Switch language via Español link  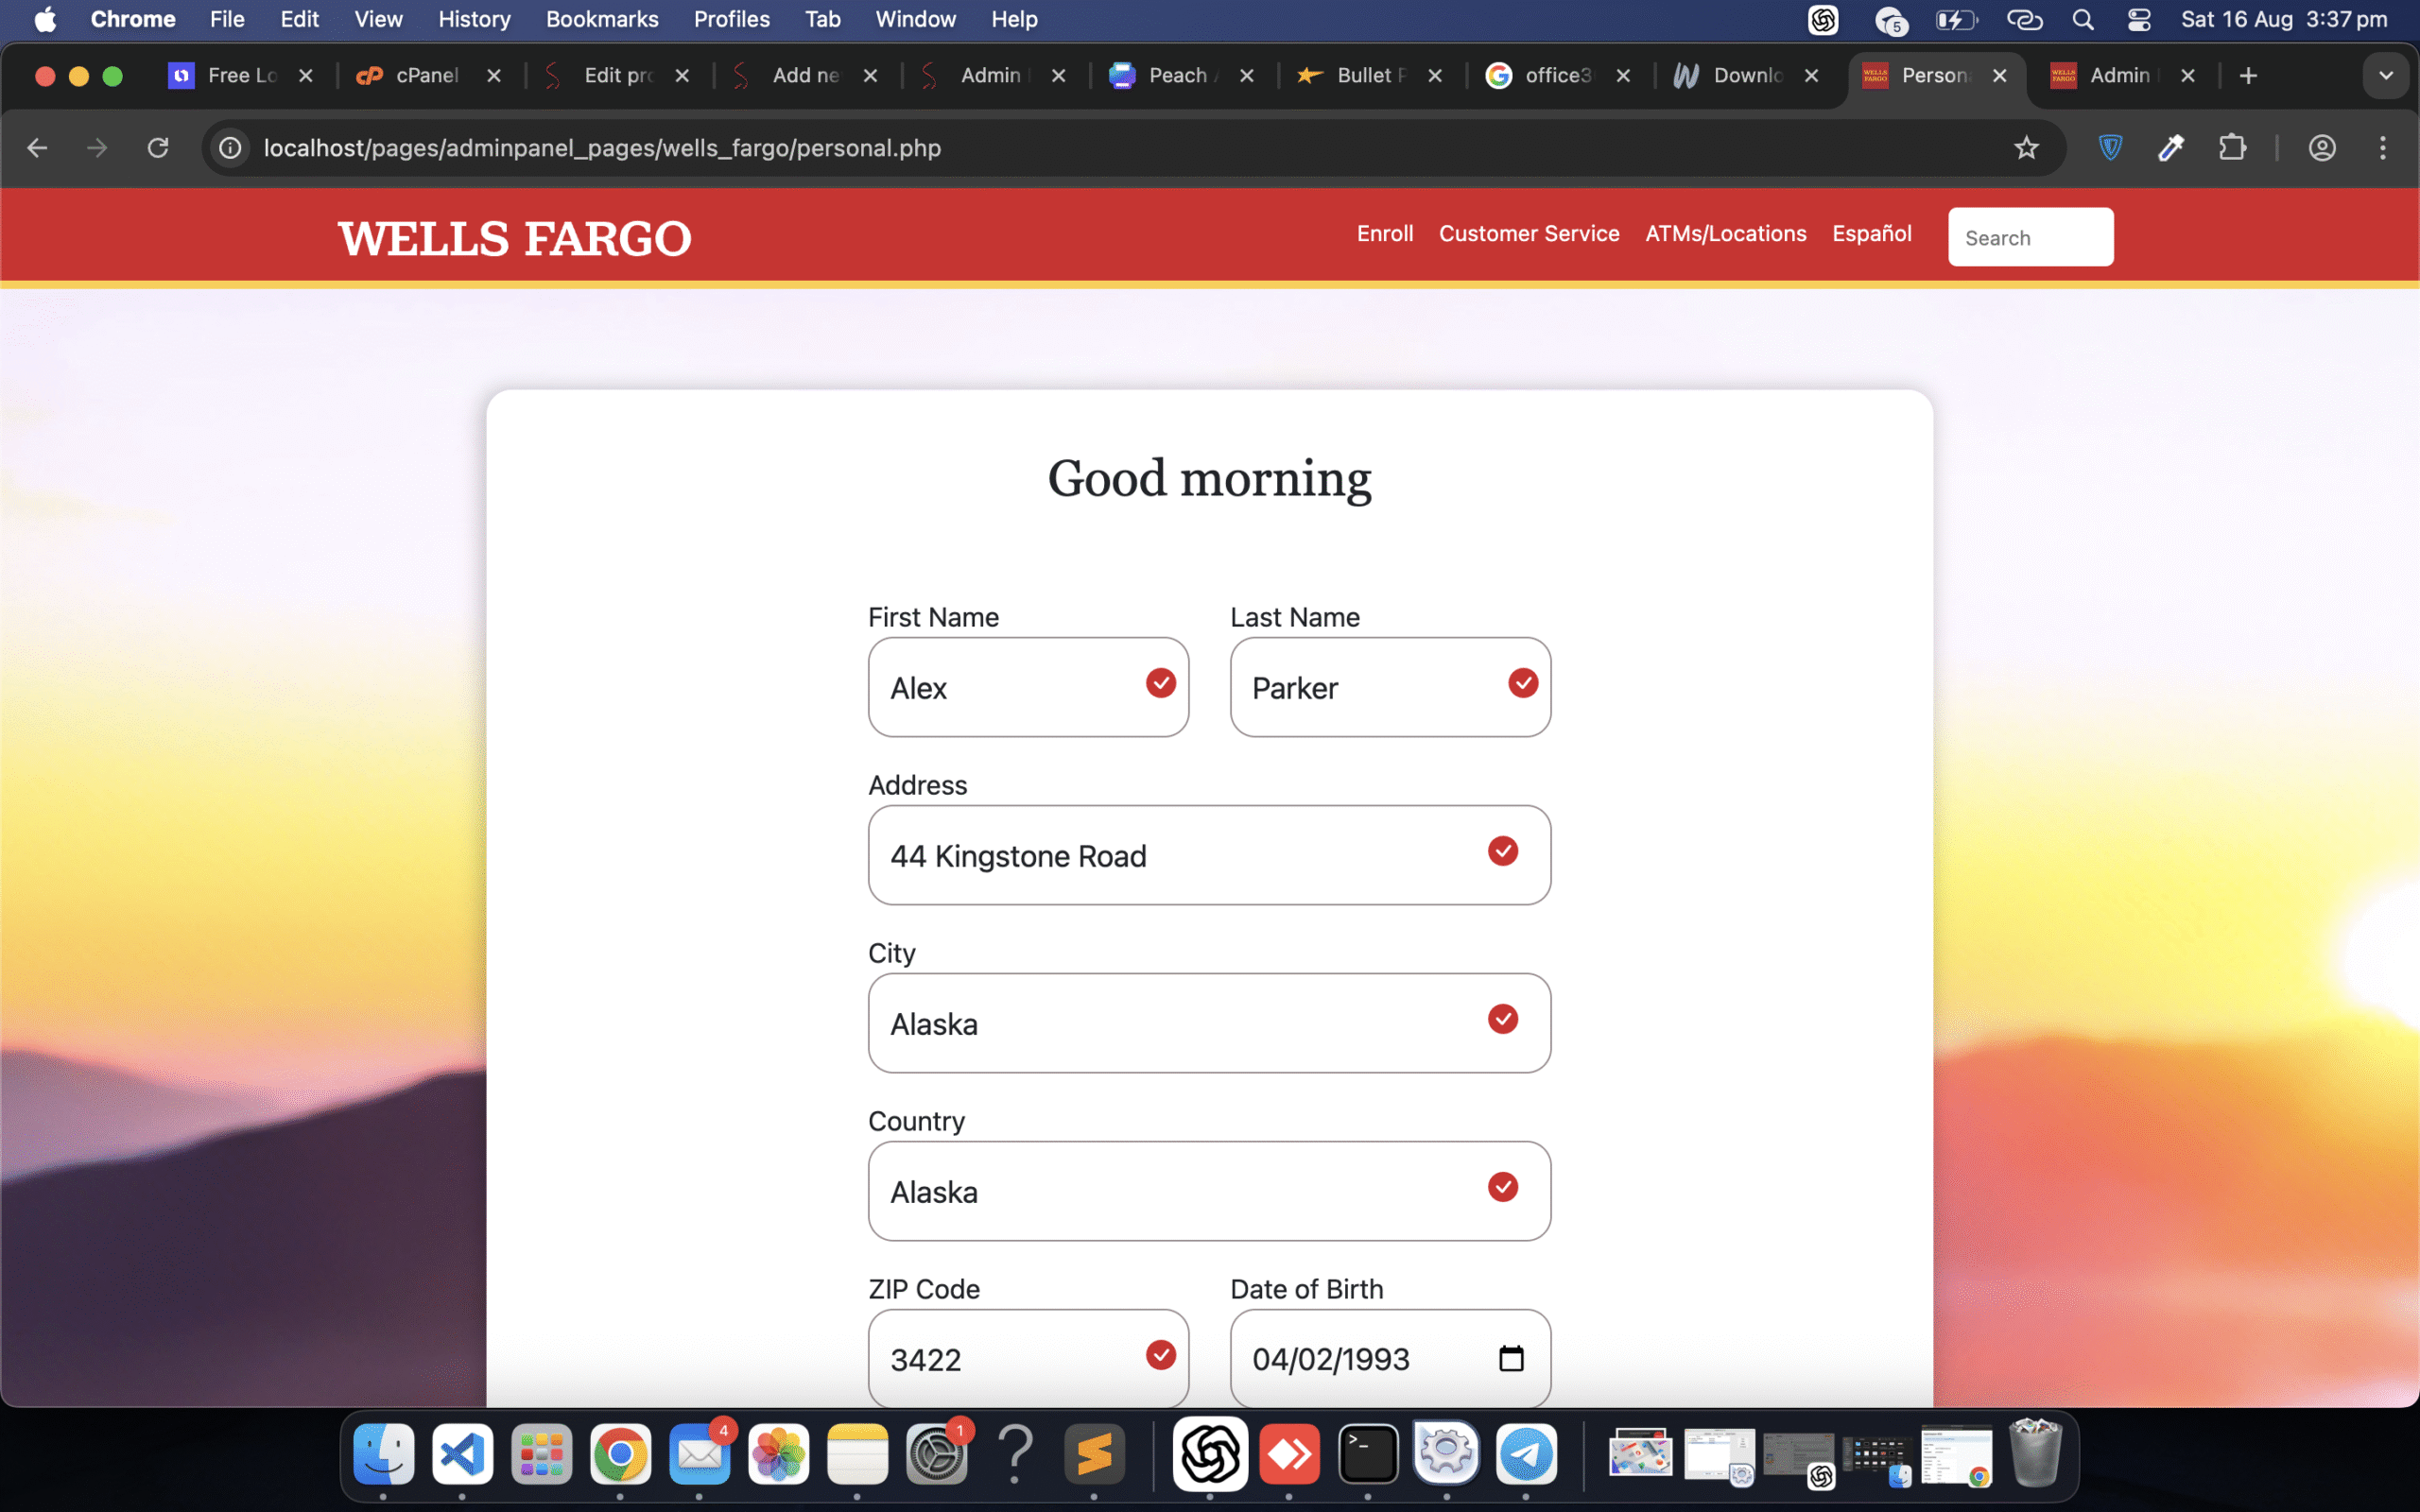(x=1872, y=234)
